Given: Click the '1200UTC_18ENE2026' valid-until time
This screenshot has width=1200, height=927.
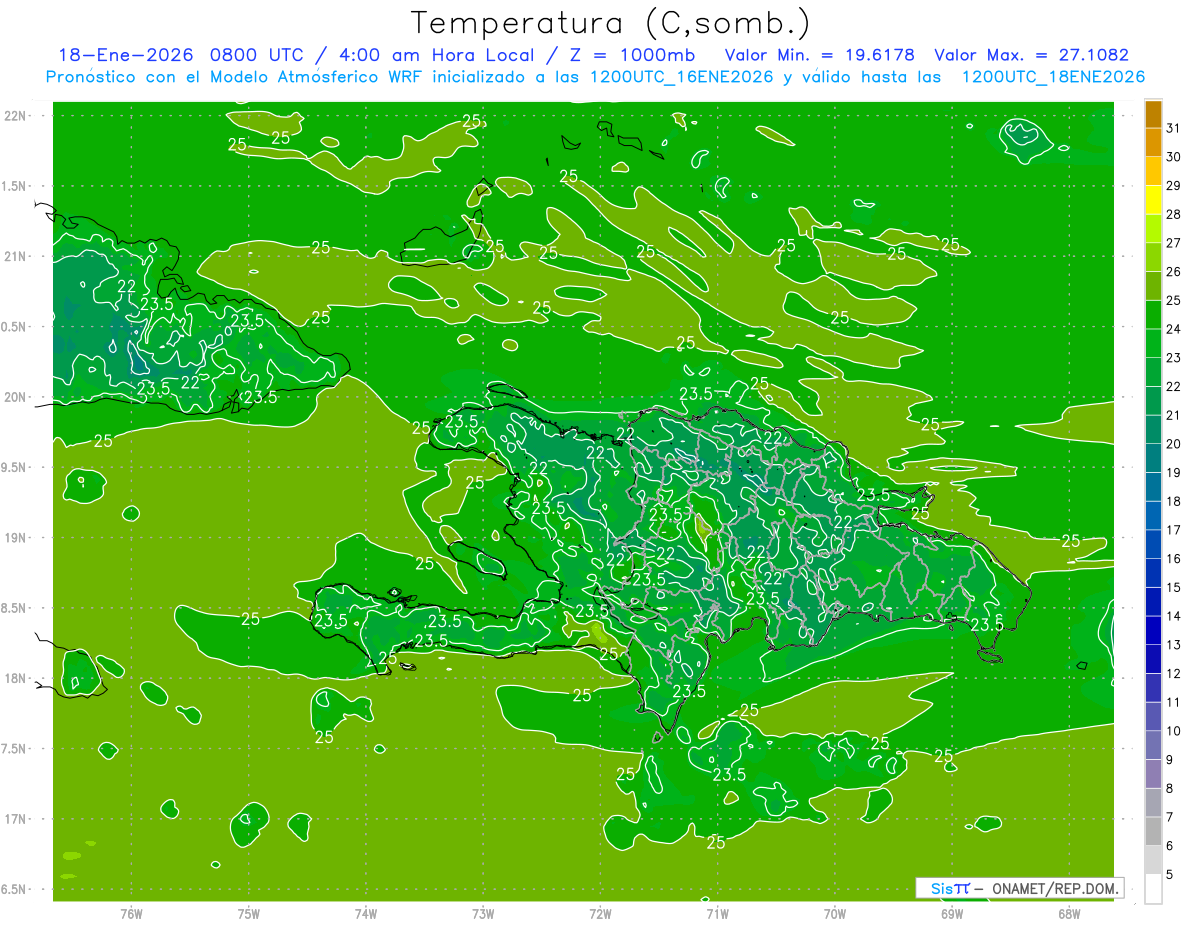Looking at the screenshot, I should tap(1053, 77).
